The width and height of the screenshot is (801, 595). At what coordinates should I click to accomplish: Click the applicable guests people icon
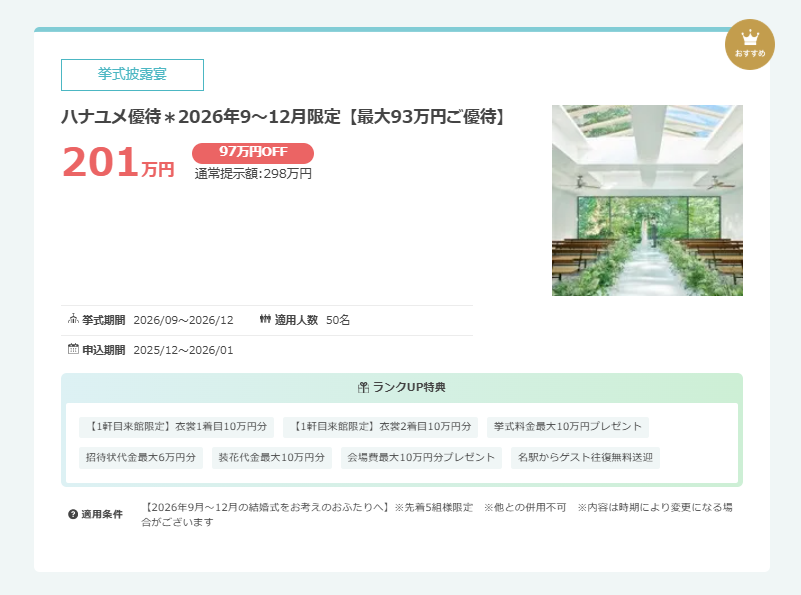[265, 320]
